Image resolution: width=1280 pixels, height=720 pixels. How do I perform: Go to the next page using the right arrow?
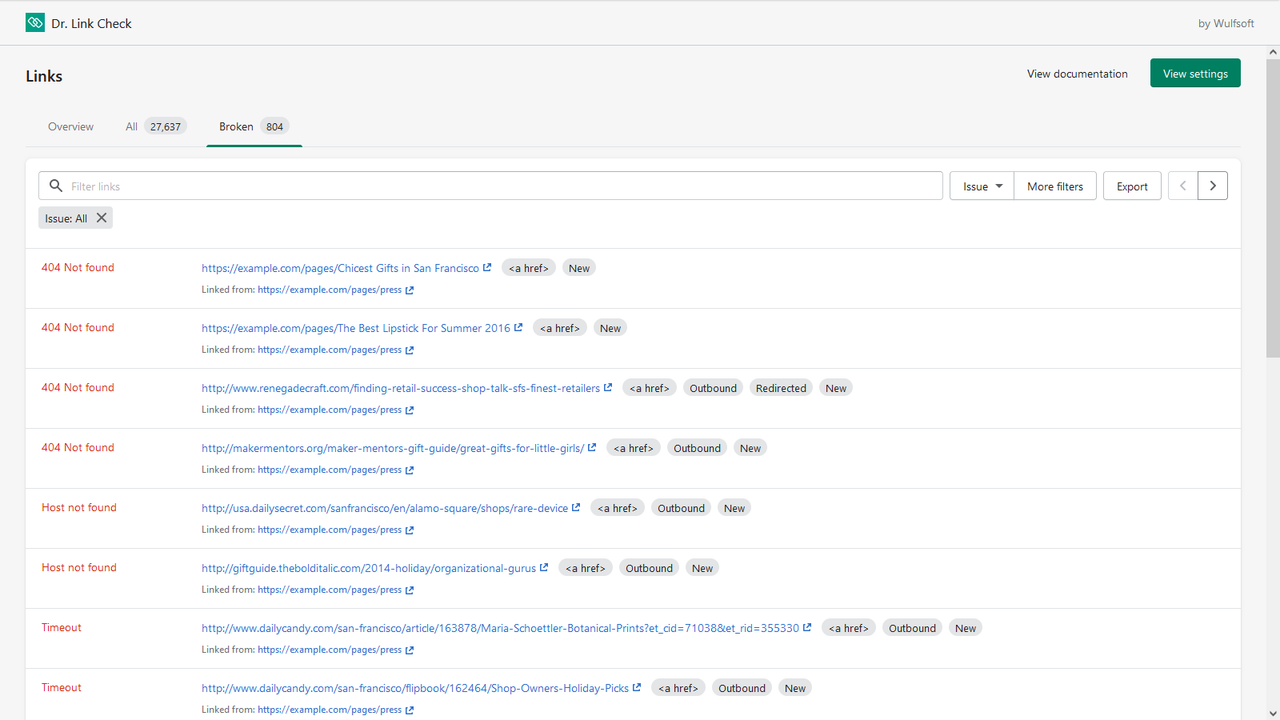(1212, 185)
